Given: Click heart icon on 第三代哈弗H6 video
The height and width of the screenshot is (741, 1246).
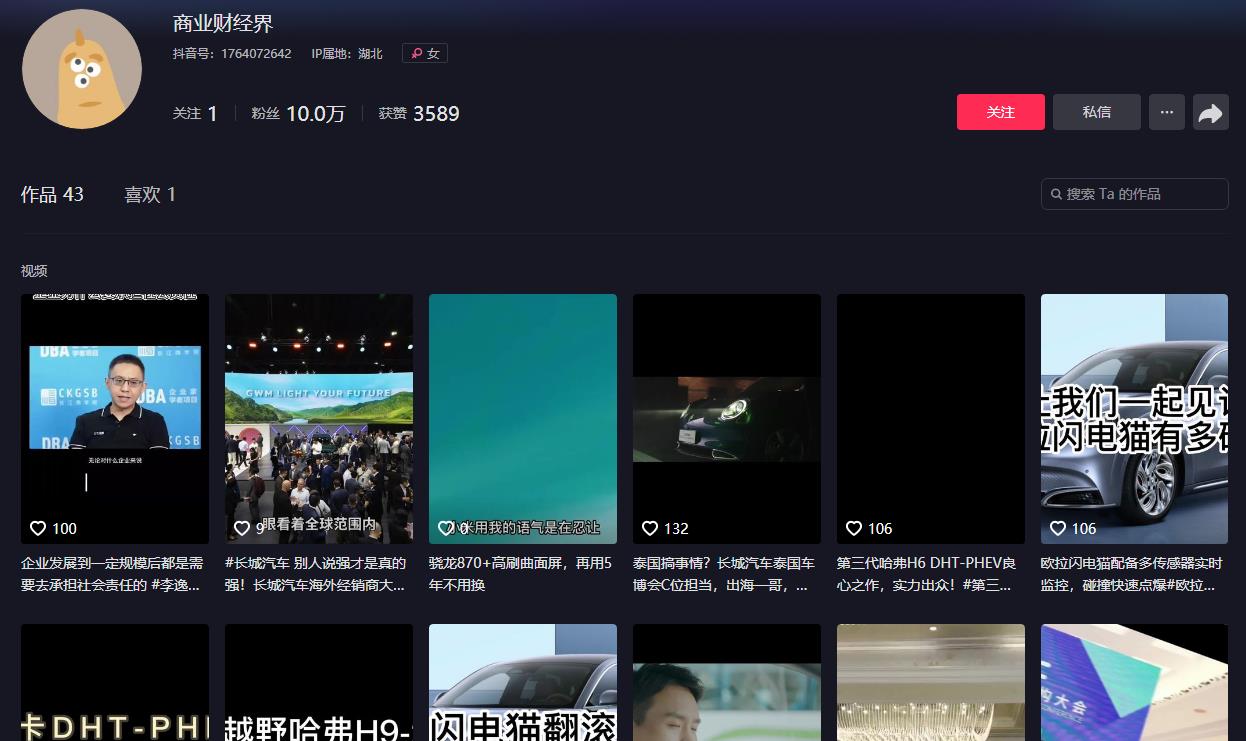Looking at the screenshot, I should pyautogui.click(x=854, y=528).
